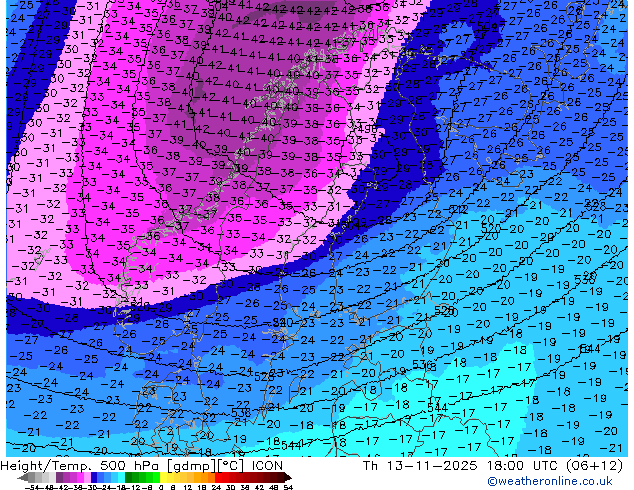Screen dimensions: 634x490
Task: Click the 'Height/Temp. 500 hPa' map title
Action: pyautogui.click(x=81, y=465)
